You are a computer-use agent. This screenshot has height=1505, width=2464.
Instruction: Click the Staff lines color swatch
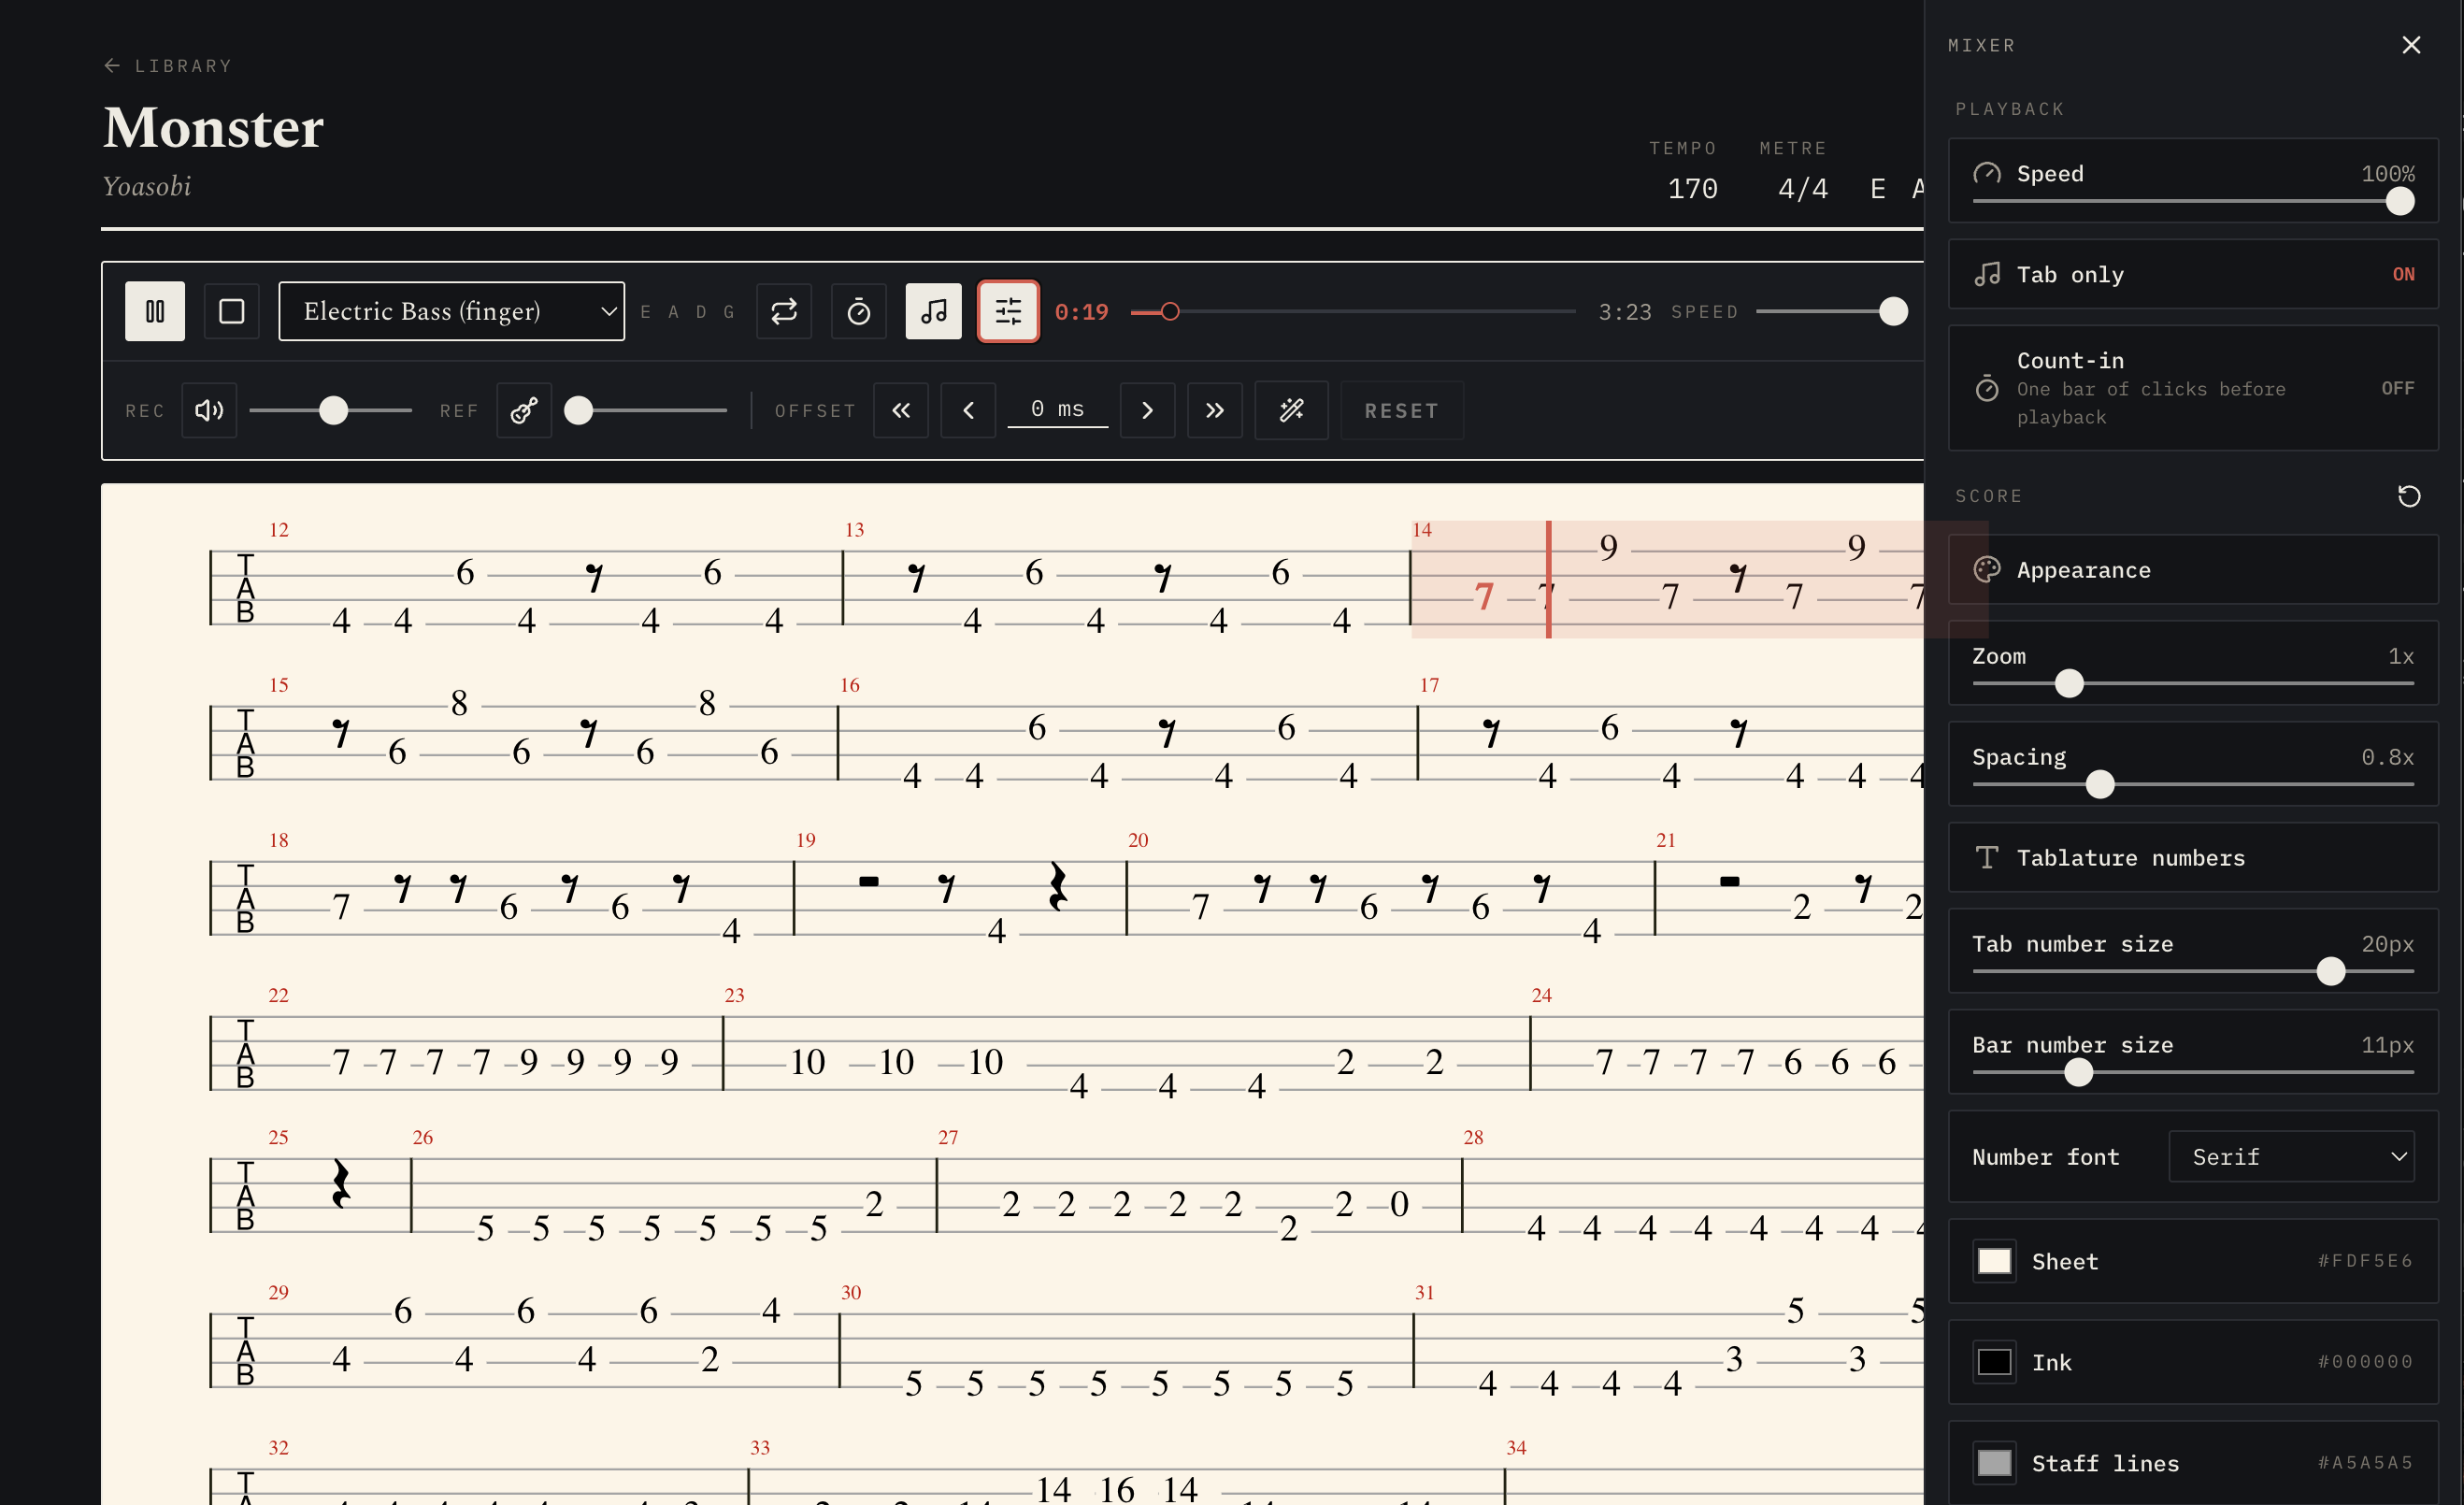click(x=1994, y=1463)
